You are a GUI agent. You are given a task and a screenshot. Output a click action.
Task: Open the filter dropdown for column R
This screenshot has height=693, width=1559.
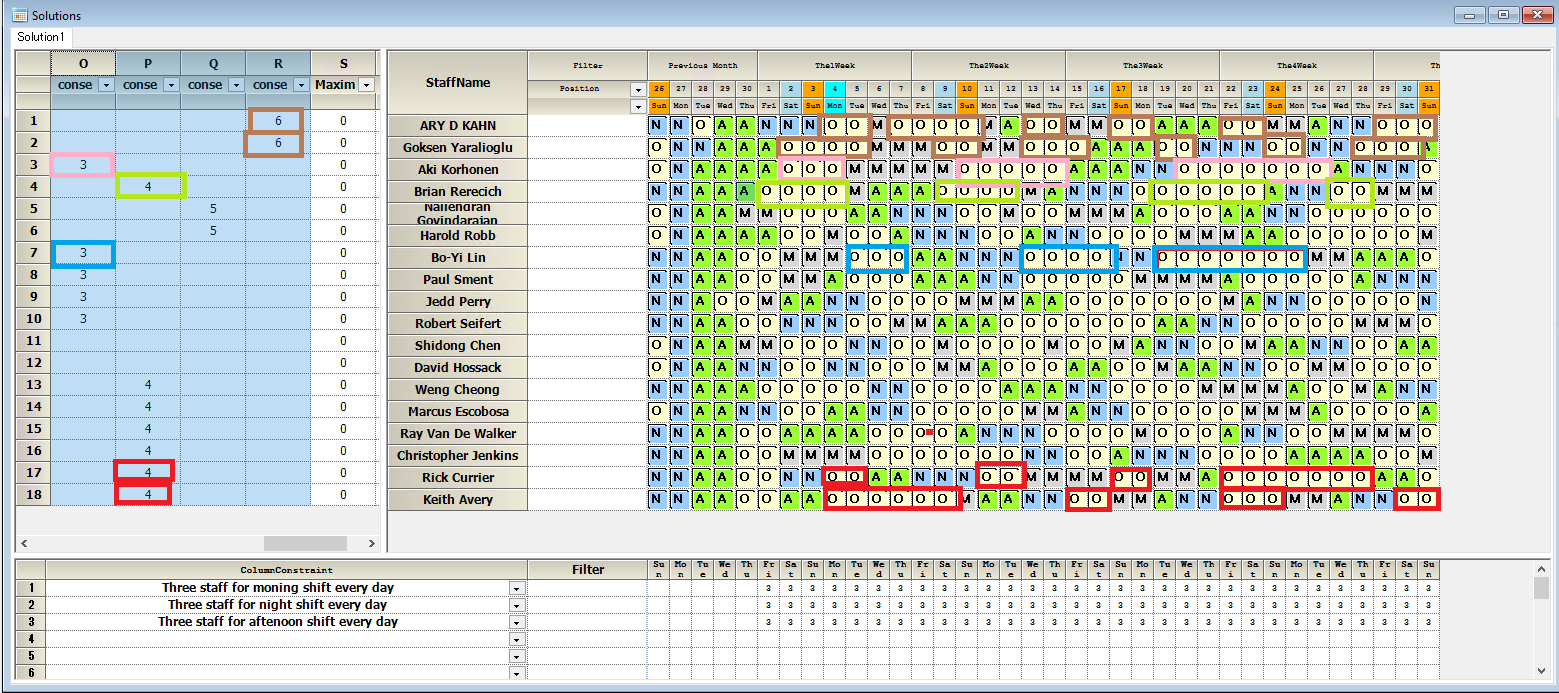pos(301,85)
